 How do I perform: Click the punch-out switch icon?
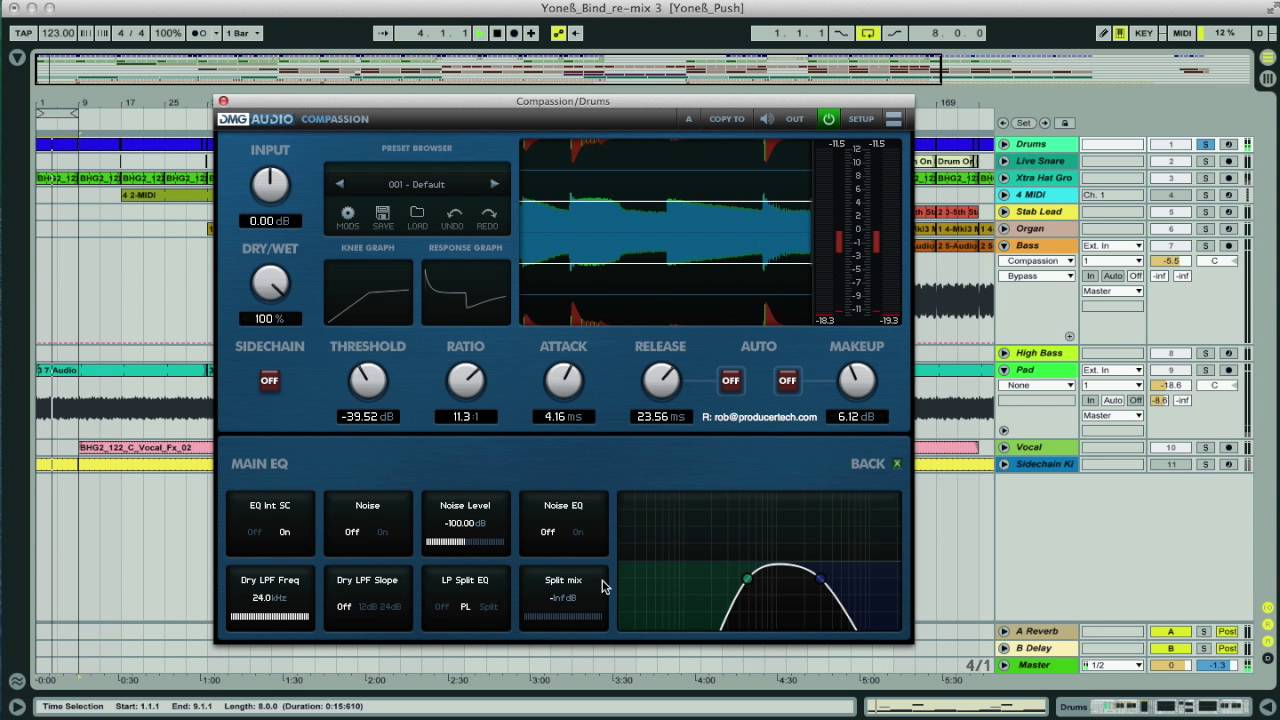(x=893, y=33)
